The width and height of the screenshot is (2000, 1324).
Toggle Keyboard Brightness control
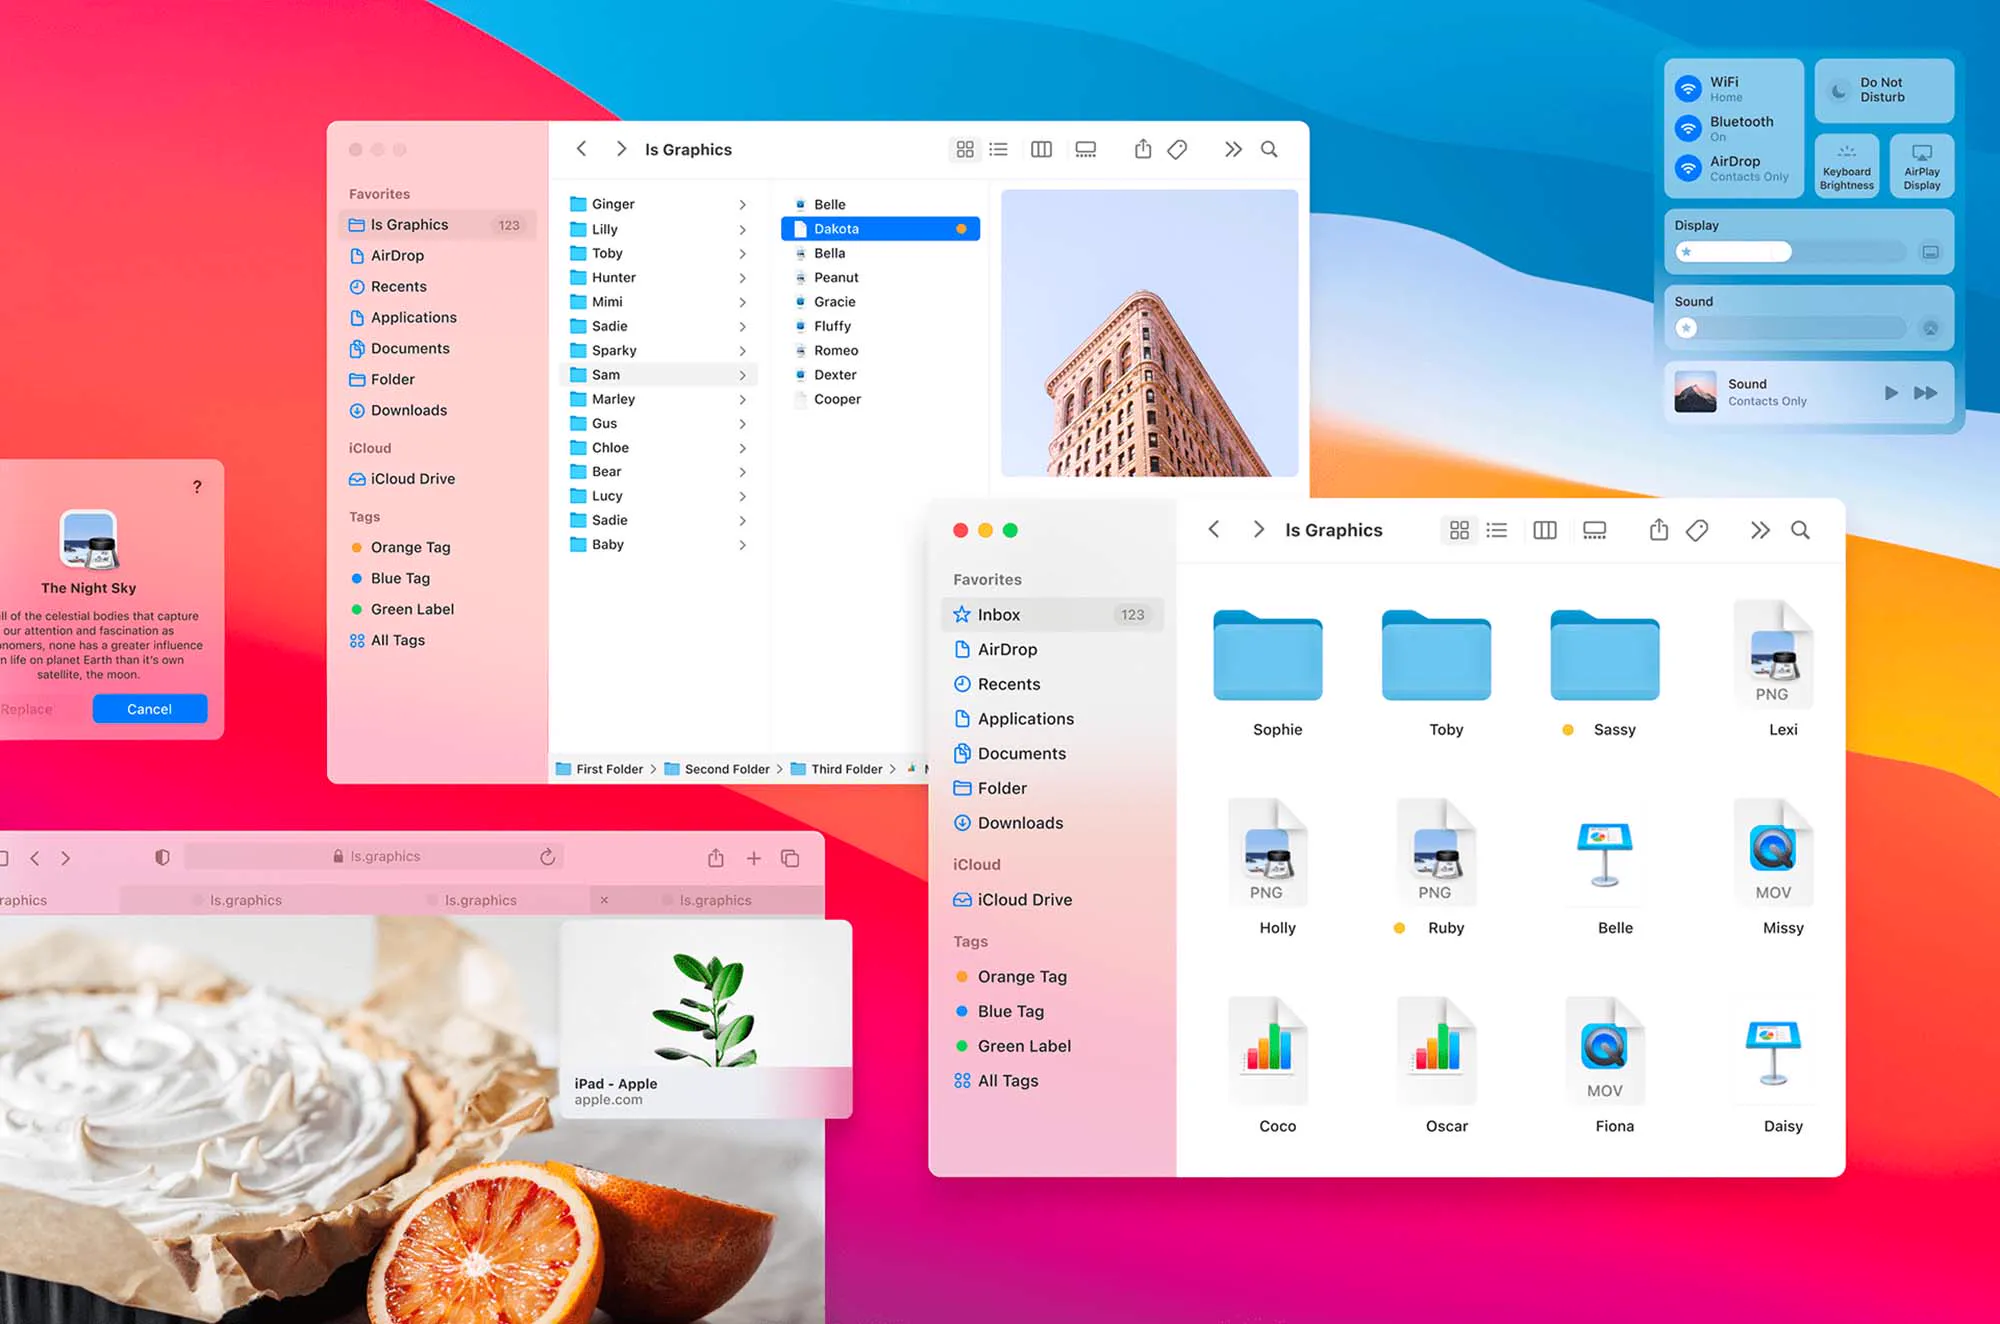pyautogui.click(x=1847, y=166)
